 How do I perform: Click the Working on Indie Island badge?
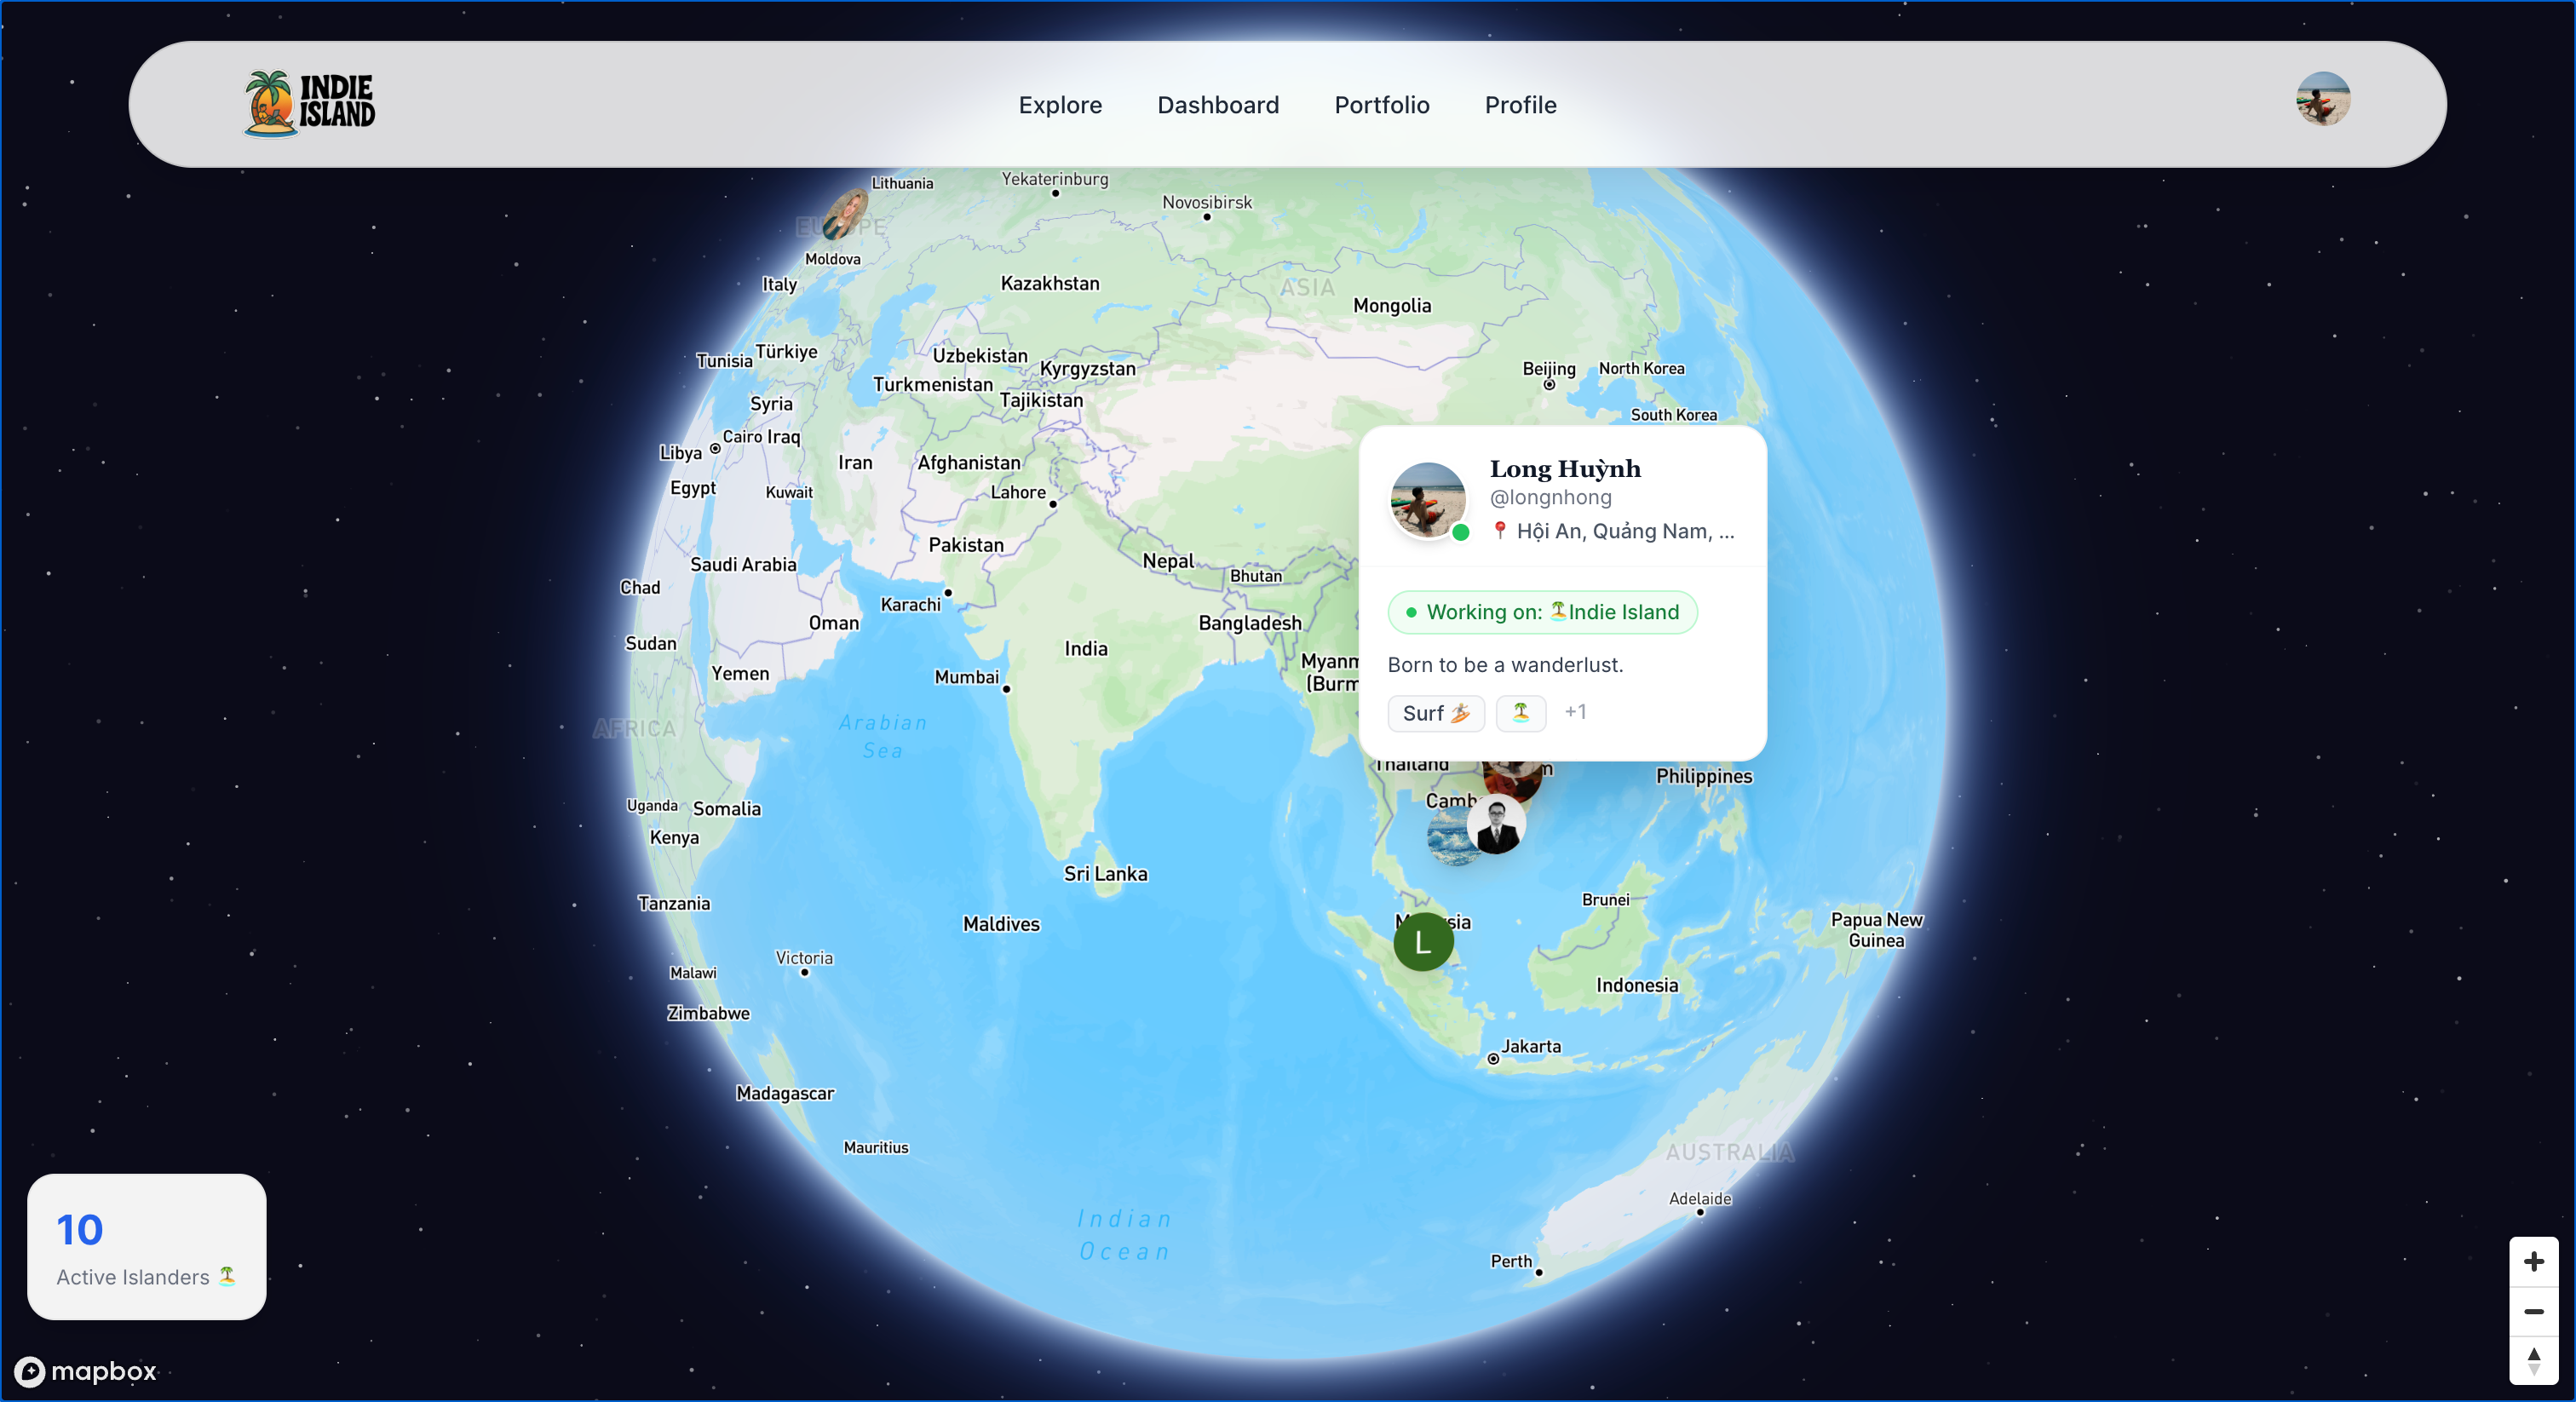1542,612
